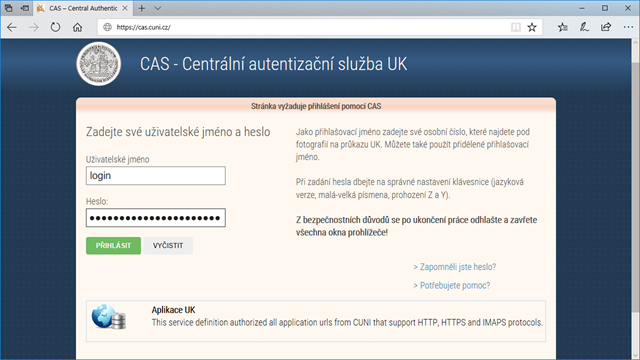
Task: Minimize the browser window
Action: click(x=582, y=8)
